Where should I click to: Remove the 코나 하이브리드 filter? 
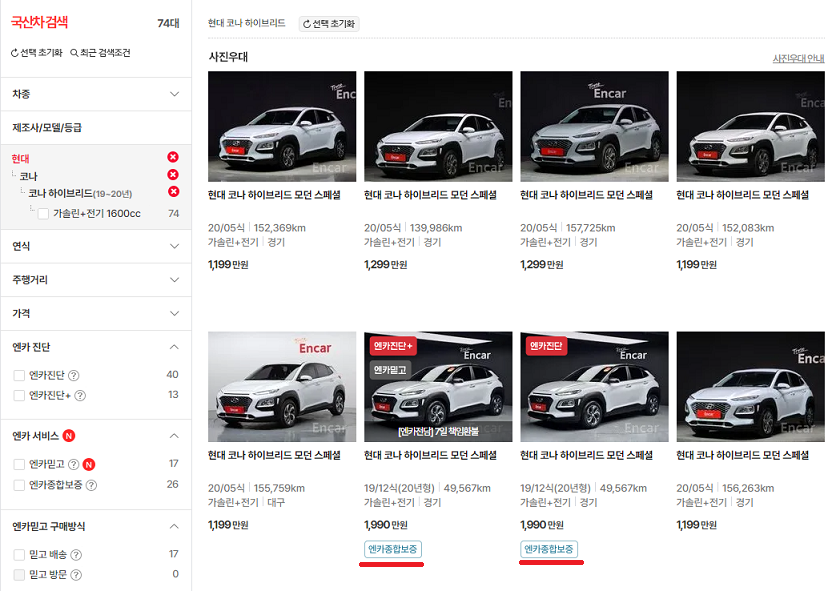[x=174, y=192]
